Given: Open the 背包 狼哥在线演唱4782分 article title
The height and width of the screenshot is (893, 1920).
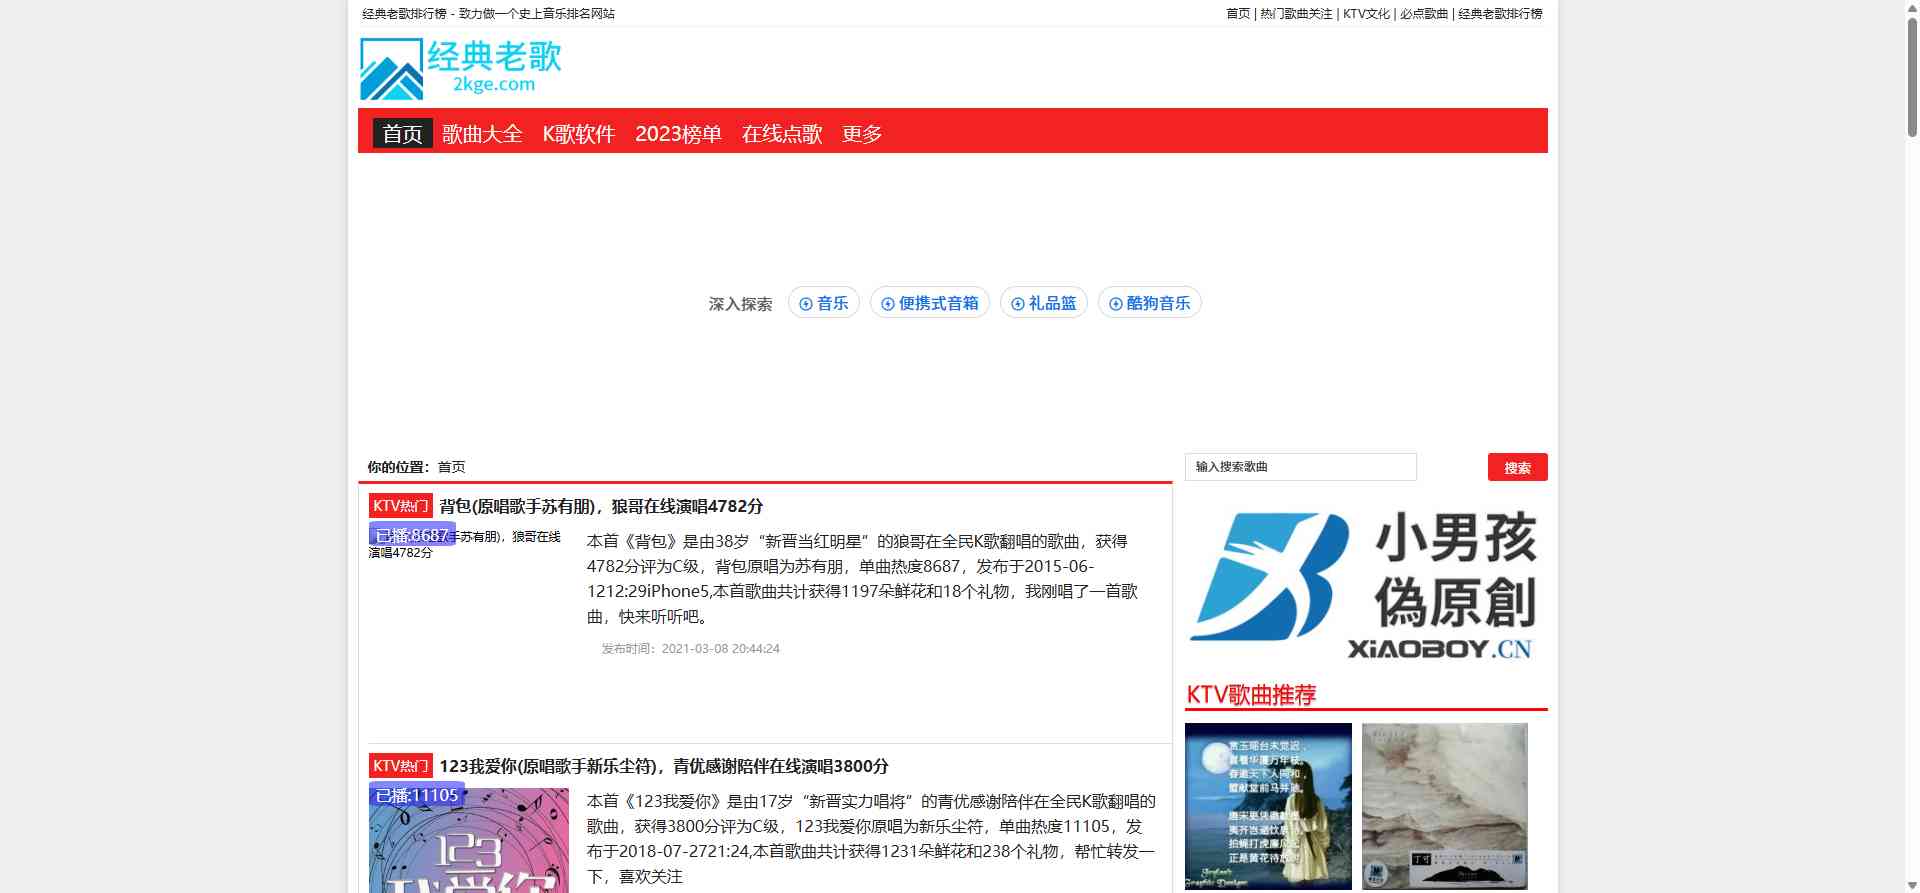Looking at the screenshot, I should pos(601,506).
